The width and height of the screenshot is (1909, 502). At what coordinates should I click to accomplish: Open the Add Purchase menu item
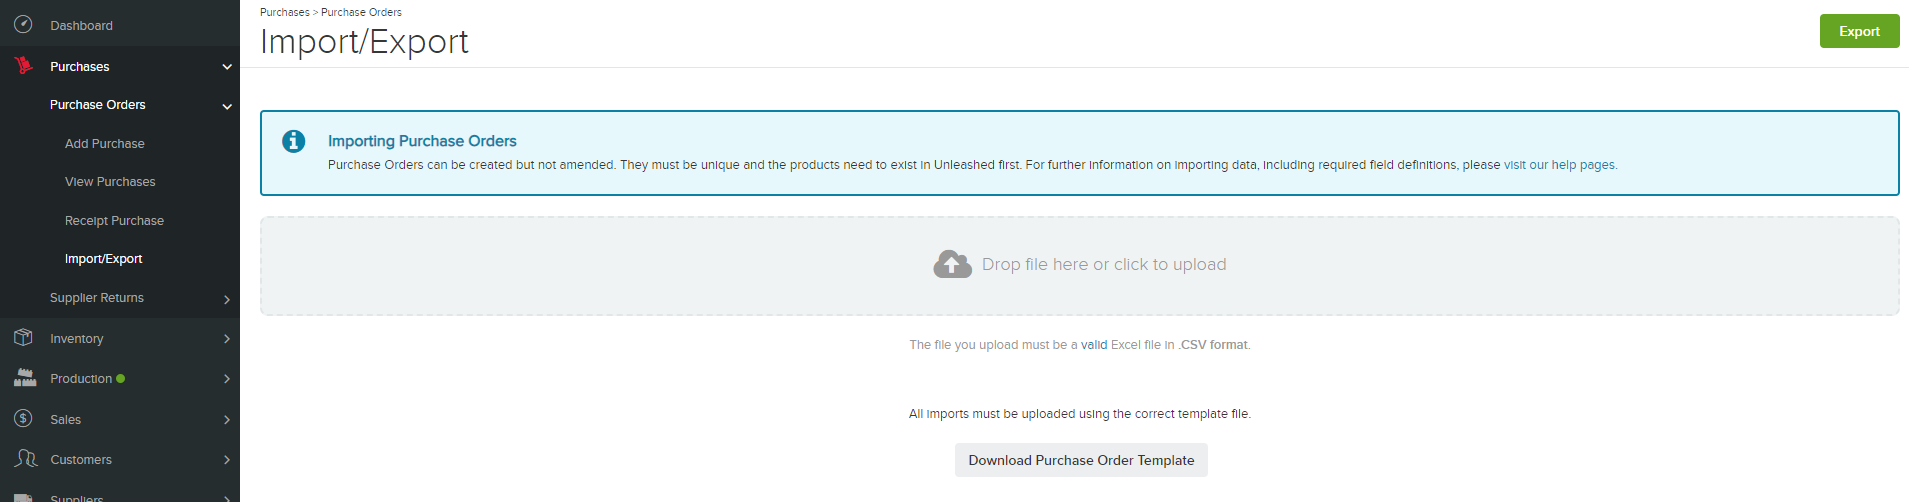point(105,144)
